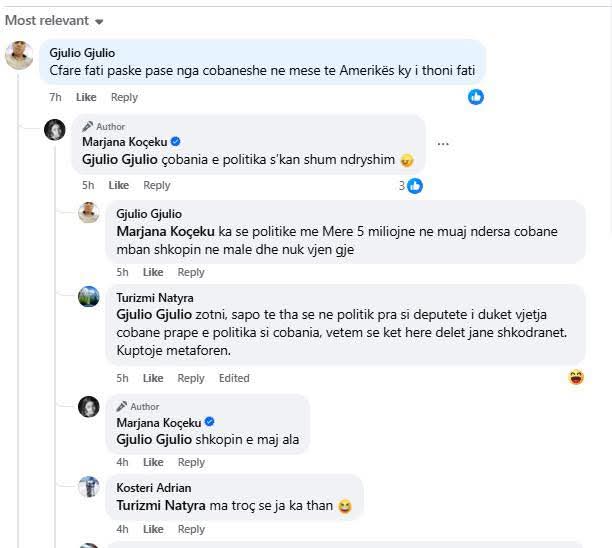This screenshot has height=548, width=612.
Task: View the Edited history on Turizmi Natyra's comment
Action: (x=234, y=378)
